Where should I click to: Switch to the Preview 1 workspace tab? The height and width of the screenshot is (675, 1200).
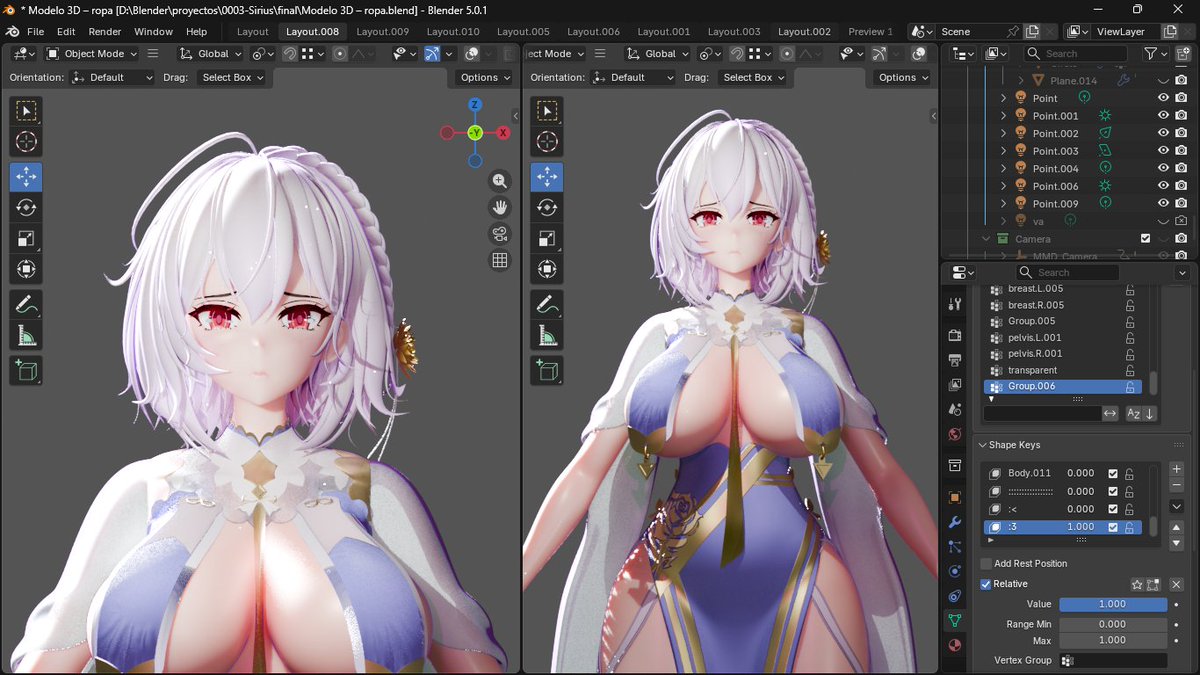coord(870,32)
